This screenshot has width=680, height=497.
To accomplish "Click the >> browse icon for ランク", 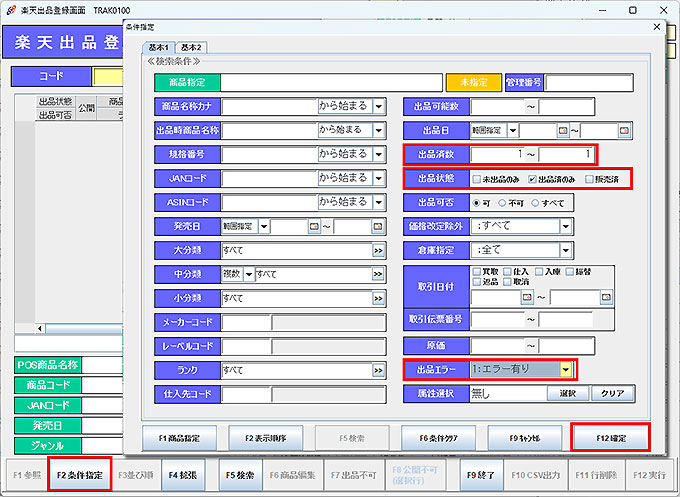I will coord(379,370).
